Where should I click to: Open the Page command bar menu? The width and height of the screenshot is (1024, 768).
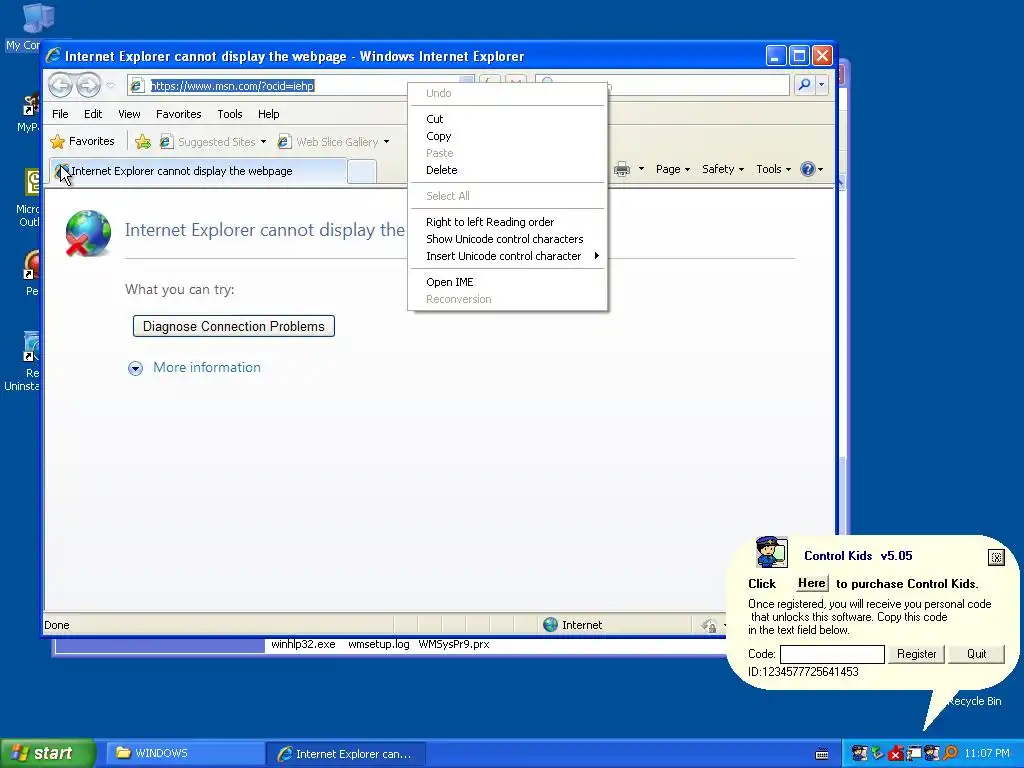(673, 169)
